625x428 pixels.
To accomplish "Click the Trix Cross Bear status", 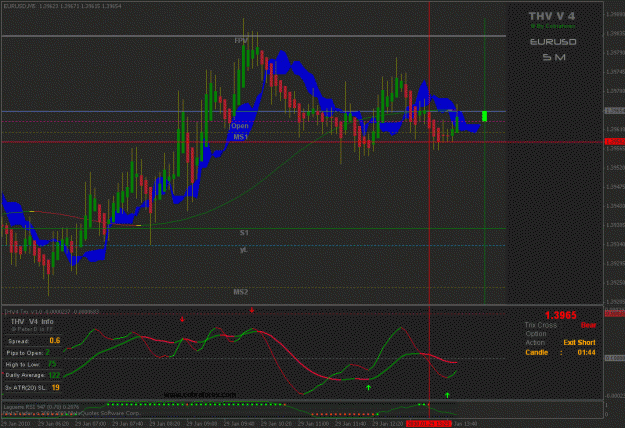I will point(588,325).
